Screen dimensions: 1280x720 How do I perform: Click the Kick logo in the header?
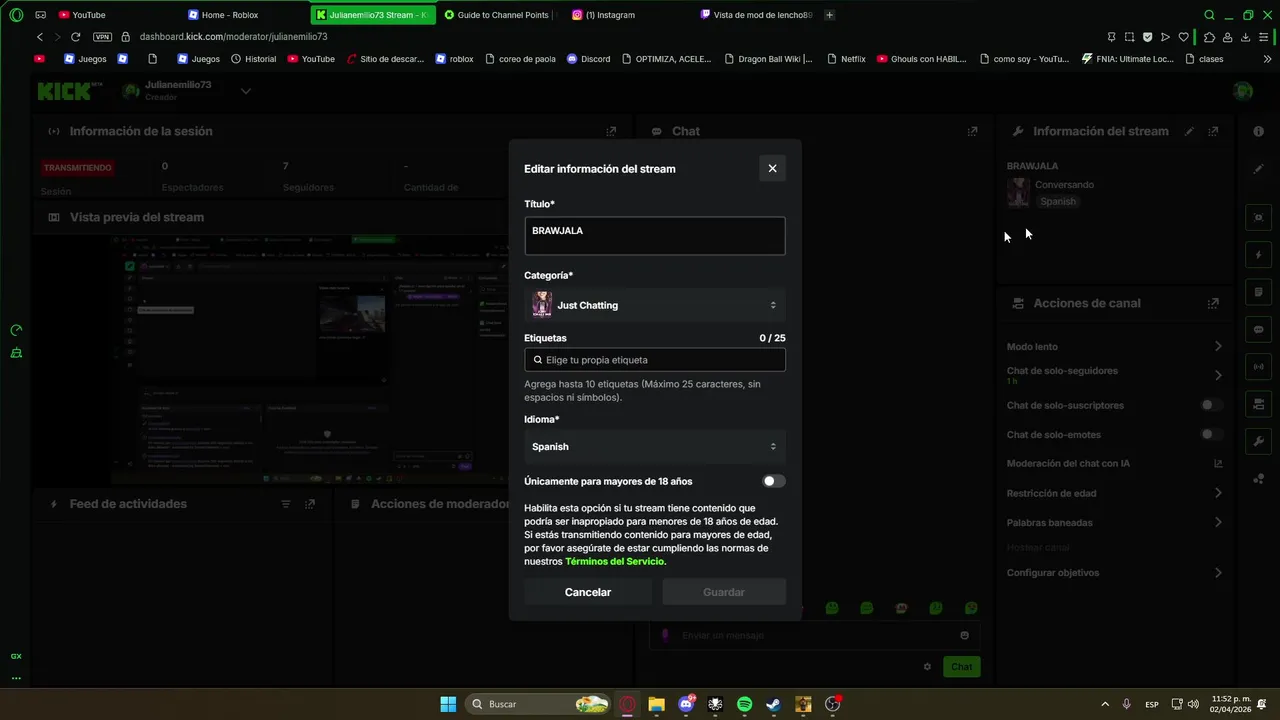click(x=70, y=91)
